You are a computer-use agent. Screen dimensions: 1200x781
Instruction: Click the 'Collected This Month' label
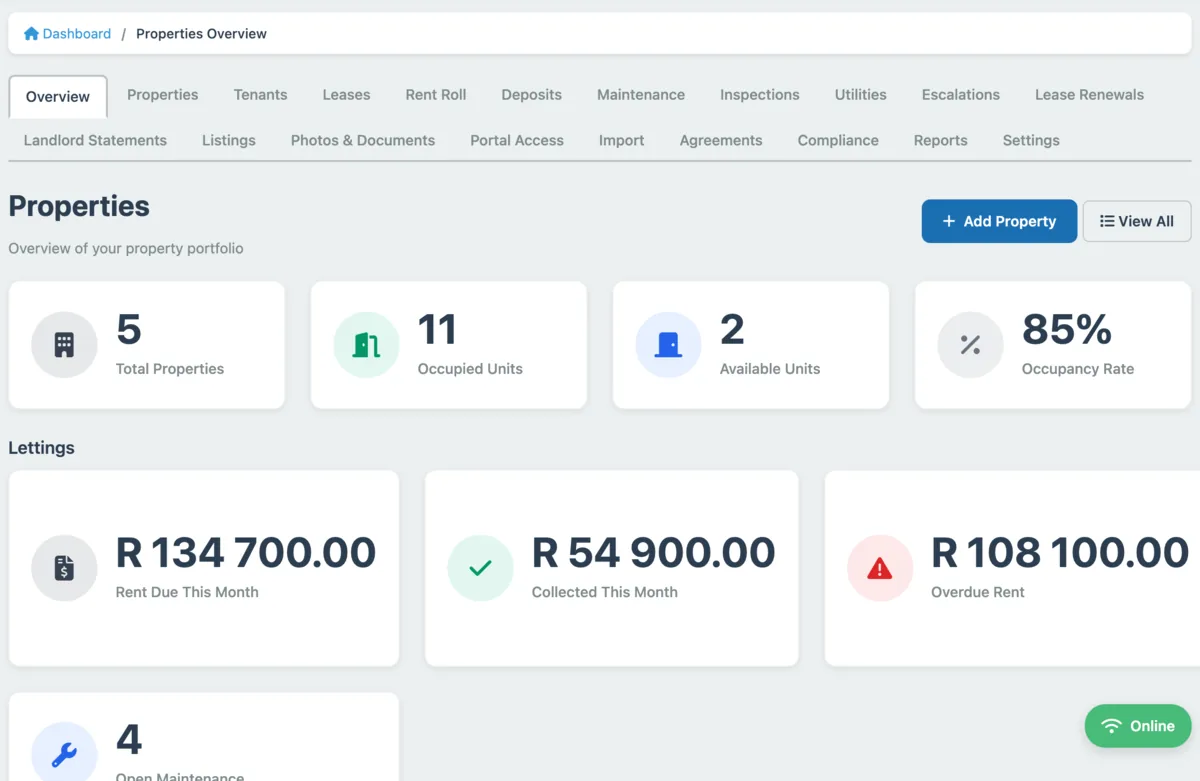coord(605,592)
